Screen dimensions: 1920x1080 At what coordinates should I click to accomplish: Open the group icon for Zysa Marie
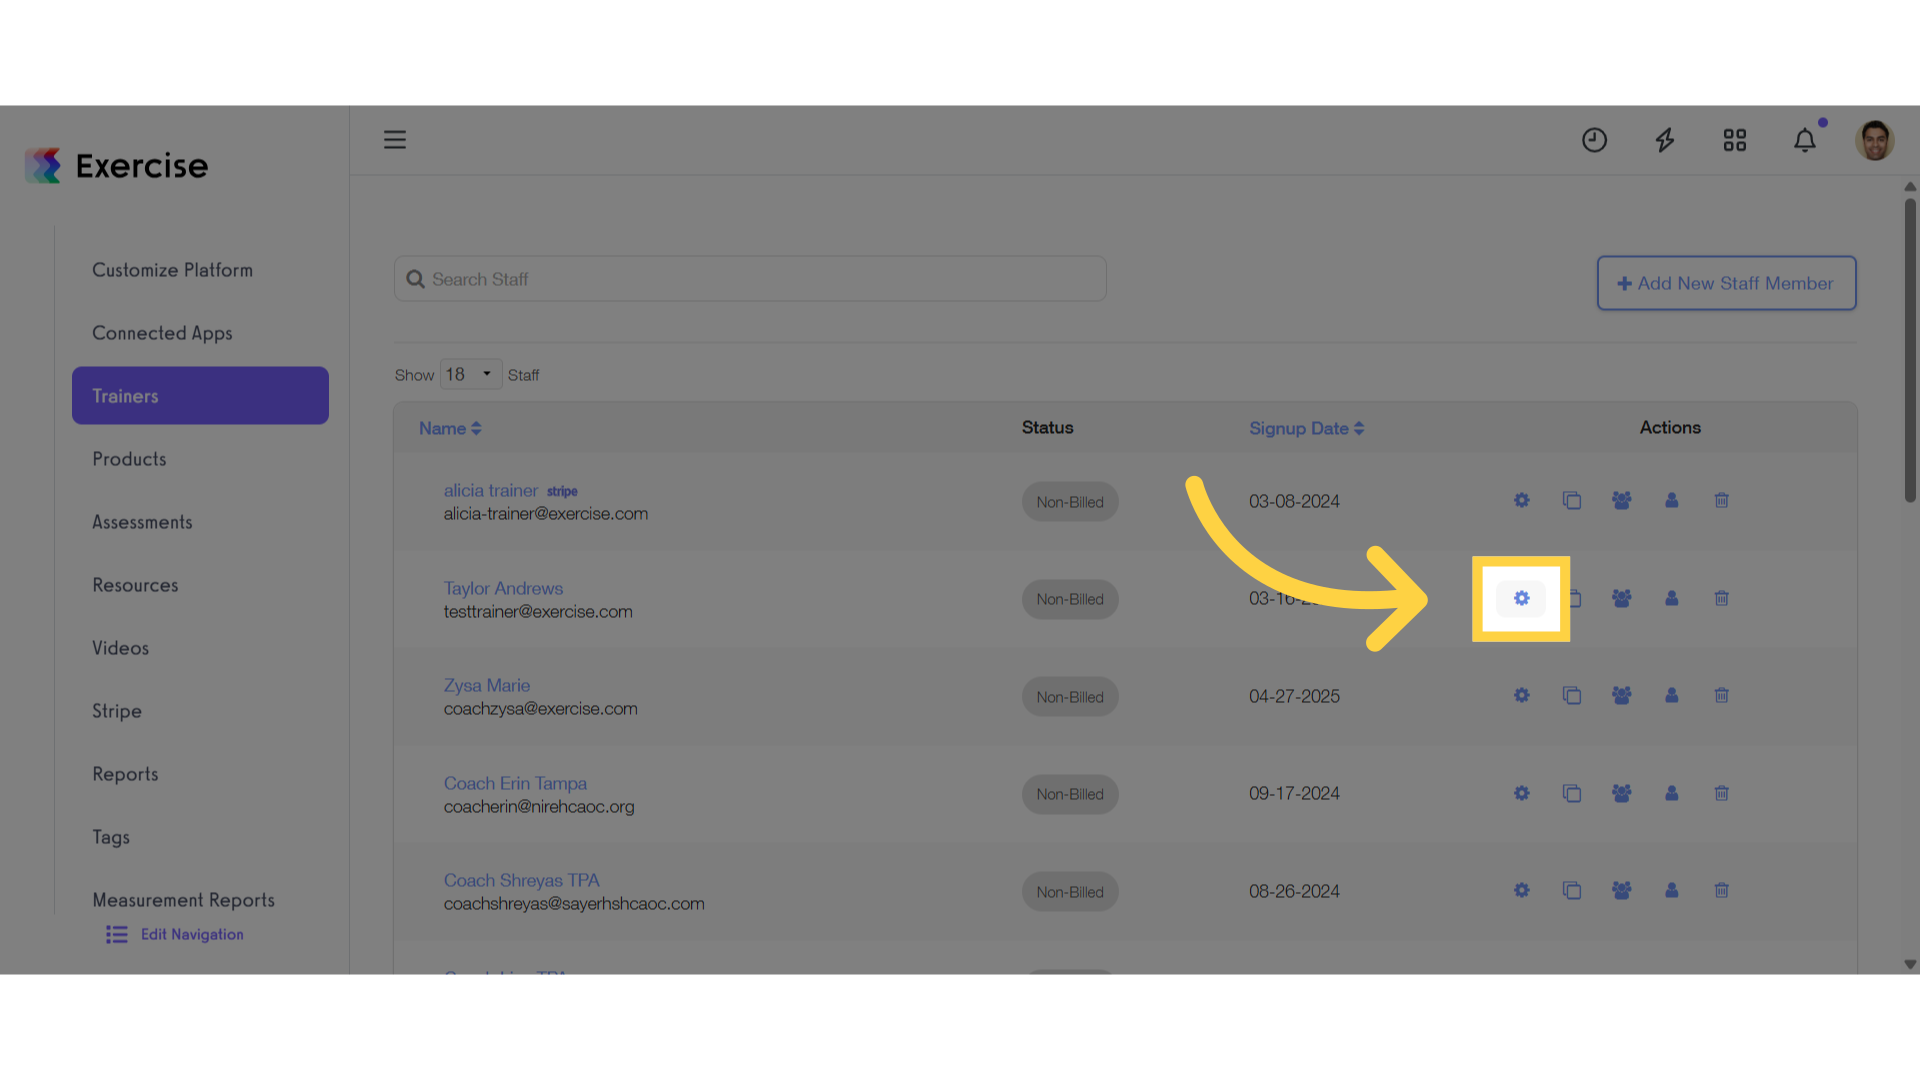(1621, 695)
